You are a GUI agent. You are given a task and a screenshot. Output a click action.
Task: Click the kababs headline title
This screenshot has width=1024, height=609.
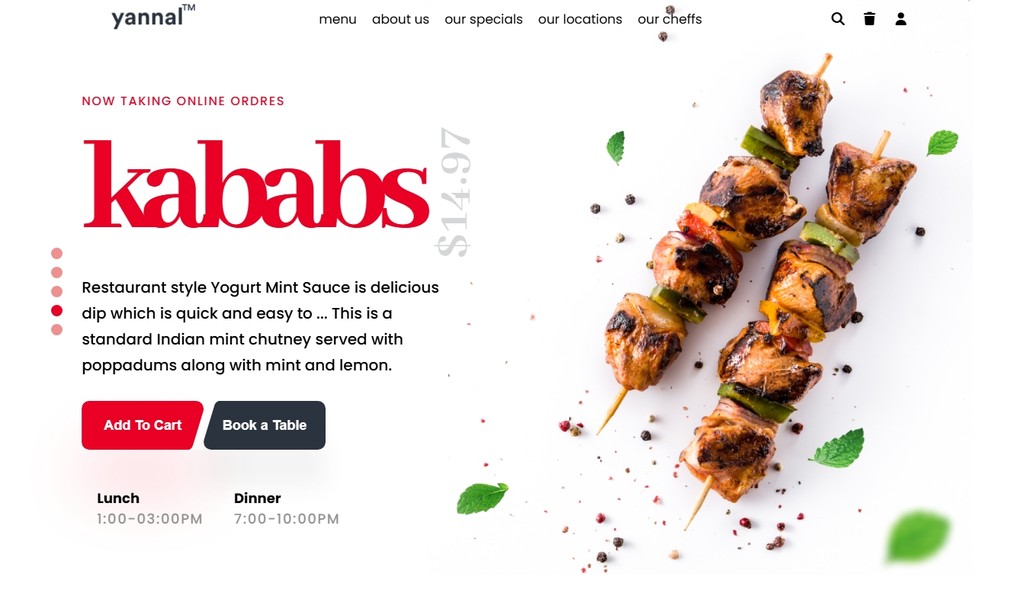click(x=256, y=184)
